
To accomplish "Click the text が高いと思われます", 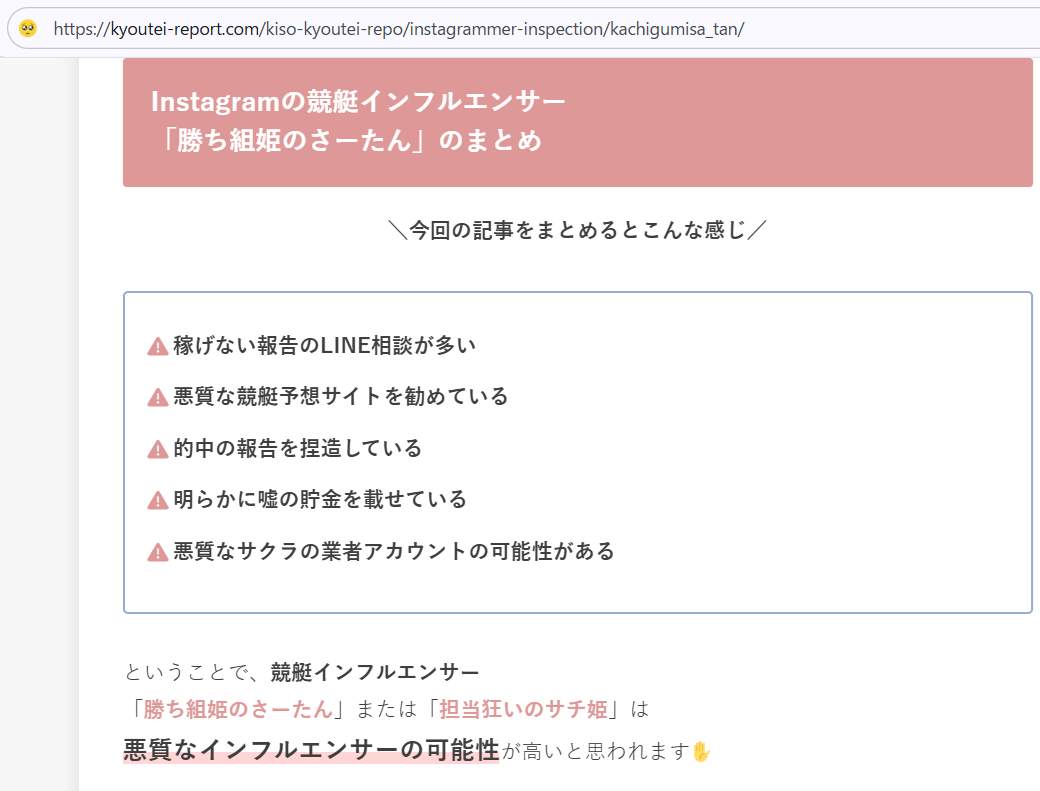I will [x=595, y=751].
